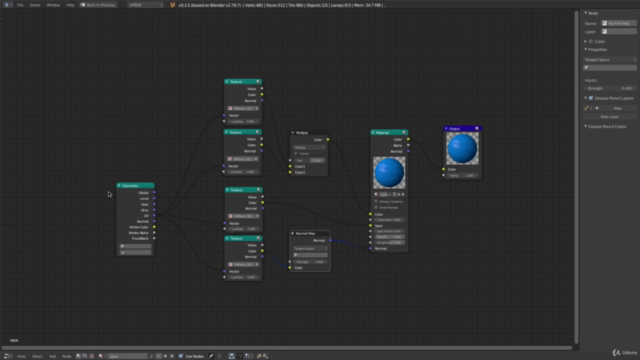Click the go to parent node tree icon
The width and height of the screenshot is (640, 360).
[x=220, y=356]
